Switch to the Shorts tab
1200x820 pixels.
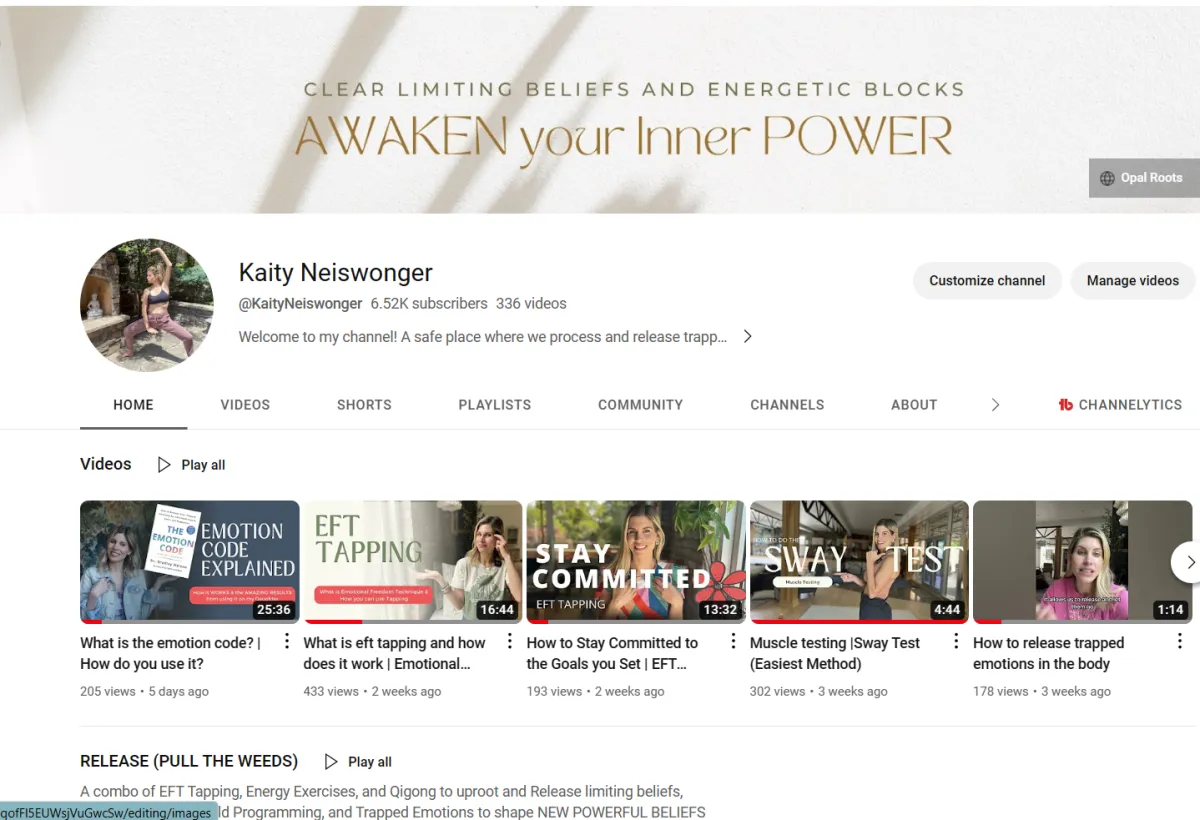pyautogui.click(x=364, y=405)
